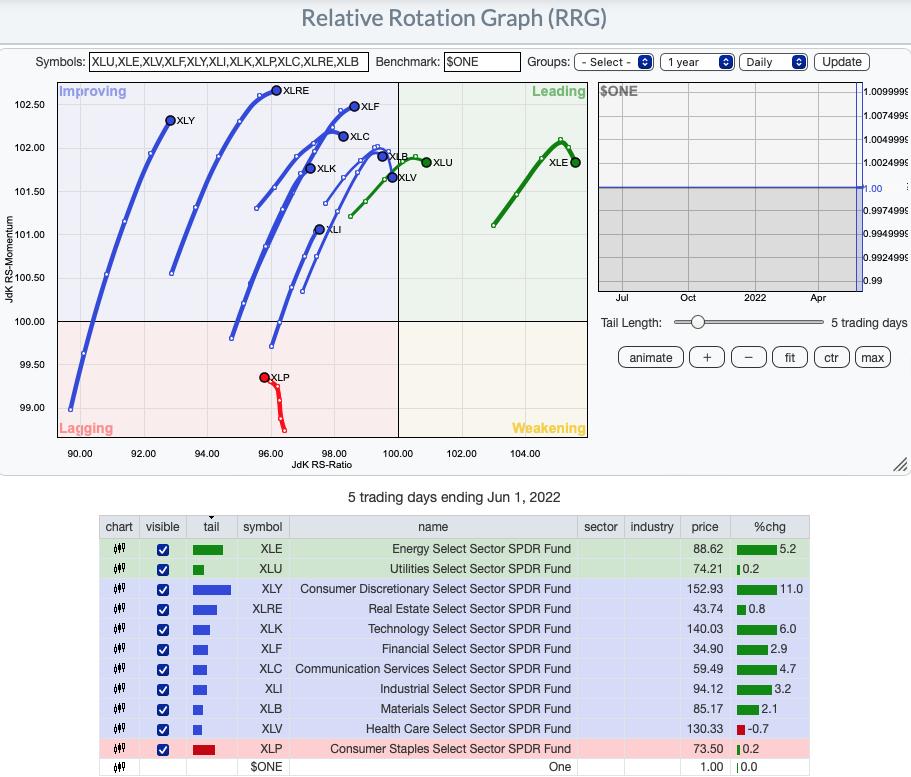This screenshot has height=777, width=911.
Task: Sort table by price column
Action: point(705,527)
